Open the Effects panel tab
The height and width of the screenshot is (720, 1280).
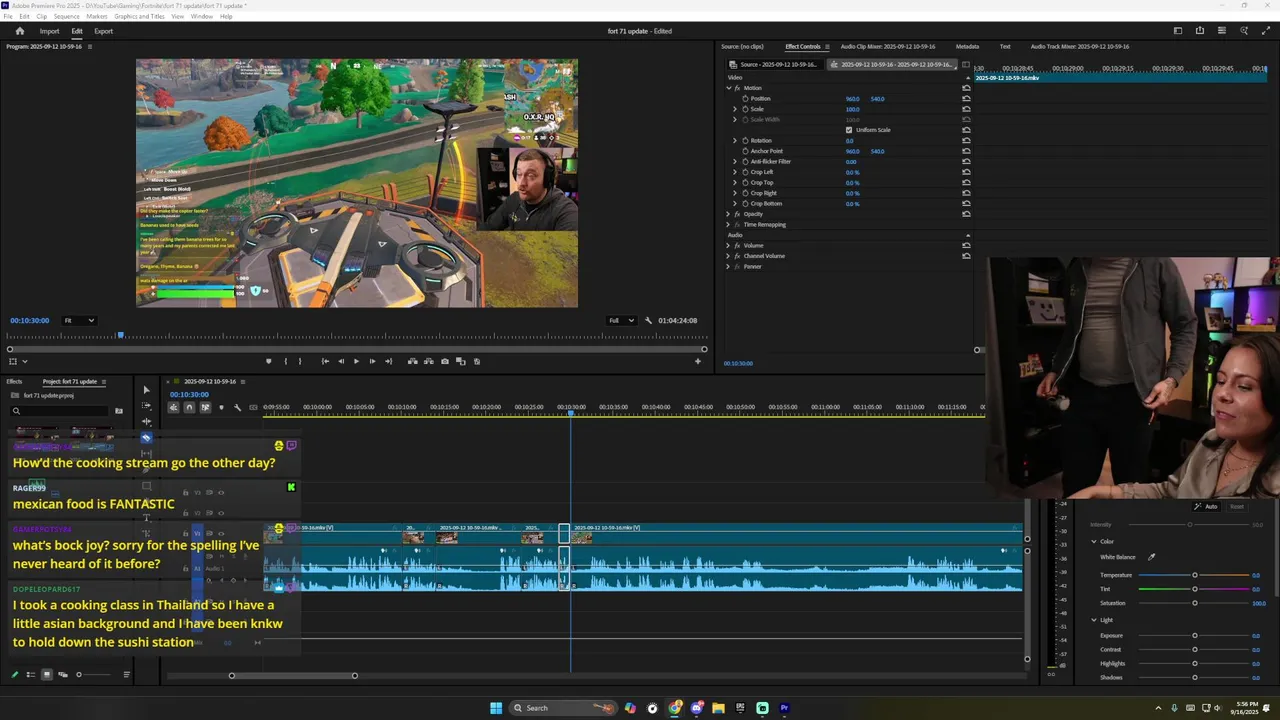tap(14, 381)
